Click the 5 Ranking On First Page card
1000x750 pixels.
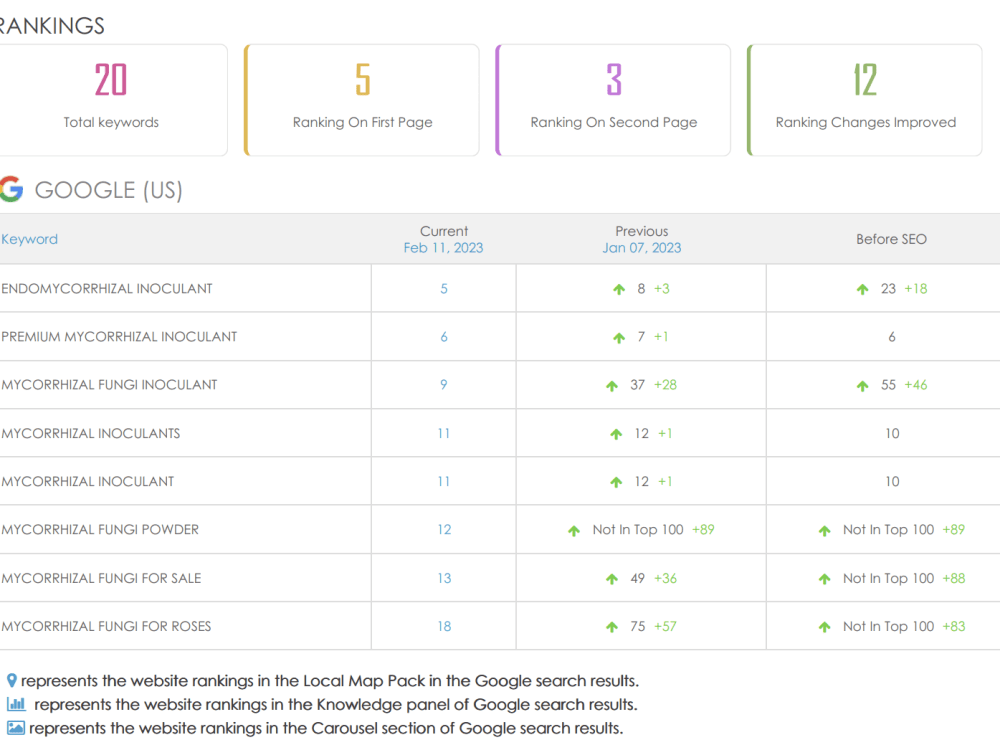(x=361, y=99)
